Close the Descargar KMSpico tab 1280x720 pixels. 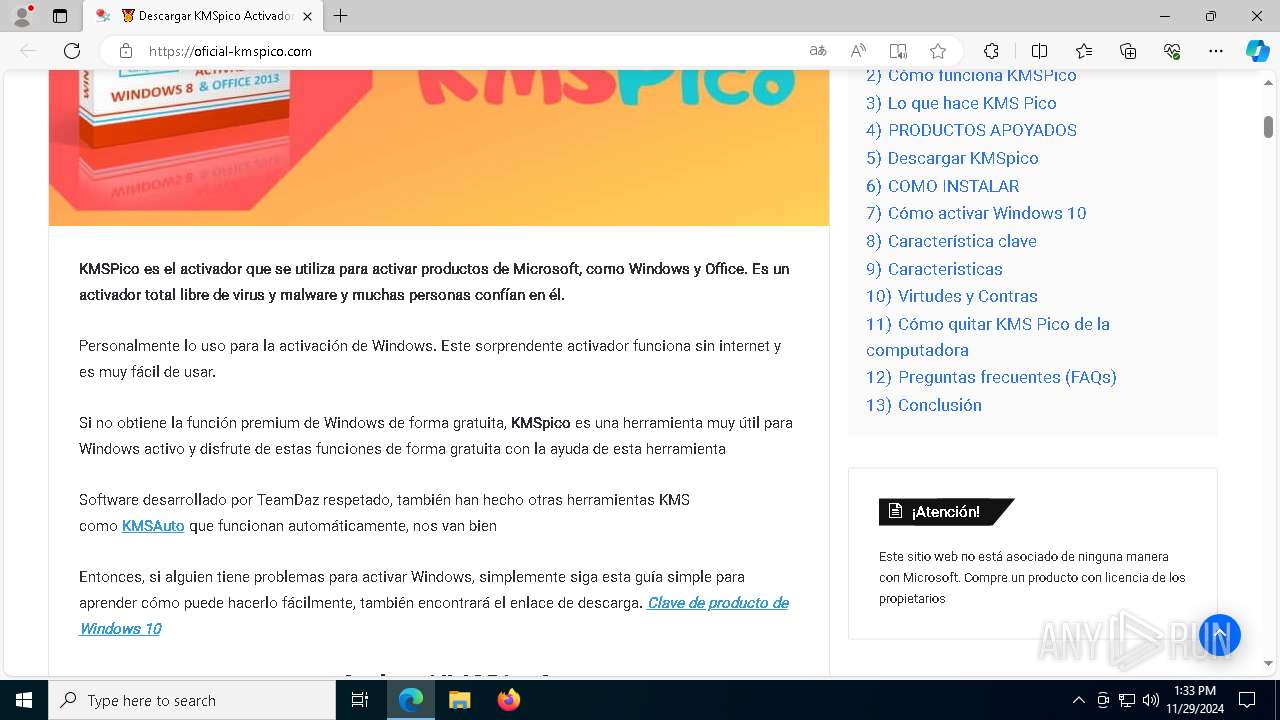pyautogui.click(x=307, y=16)
